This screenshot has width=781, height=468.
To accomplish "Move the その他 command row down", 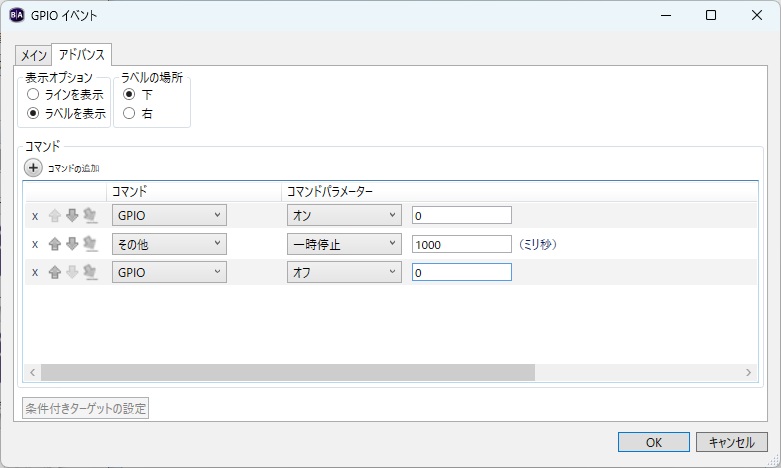I will click(72, 244).
